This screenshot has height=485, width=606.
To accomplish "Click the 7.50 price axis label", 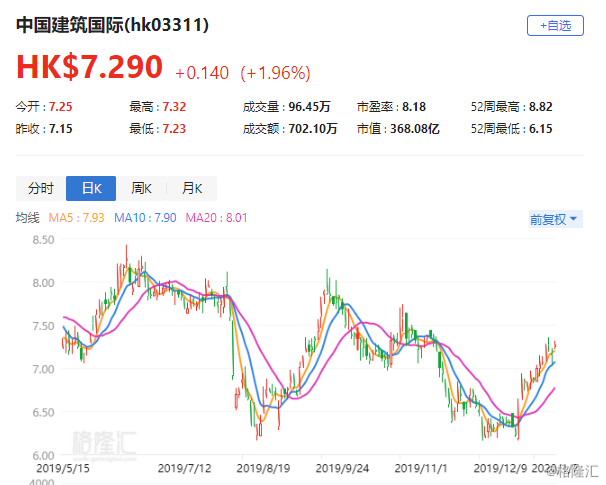I will 43,326.
